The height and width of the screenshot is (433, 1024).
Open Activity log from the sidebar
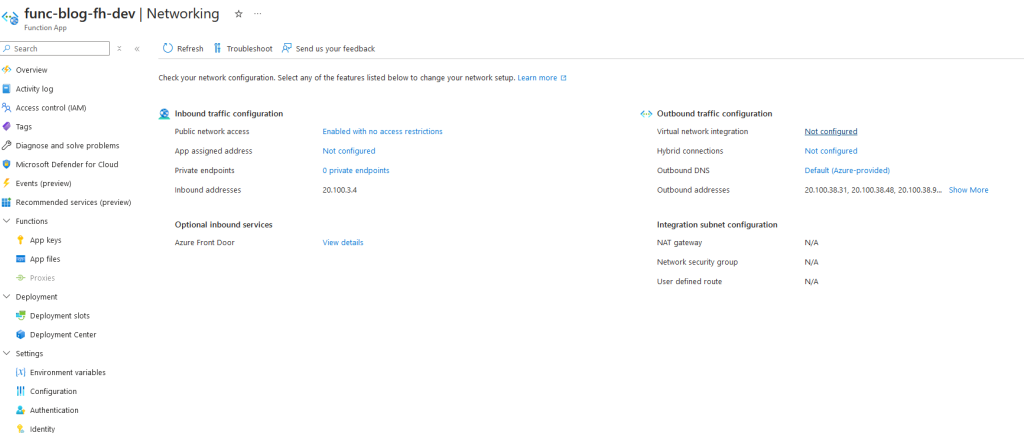[35, 89]
